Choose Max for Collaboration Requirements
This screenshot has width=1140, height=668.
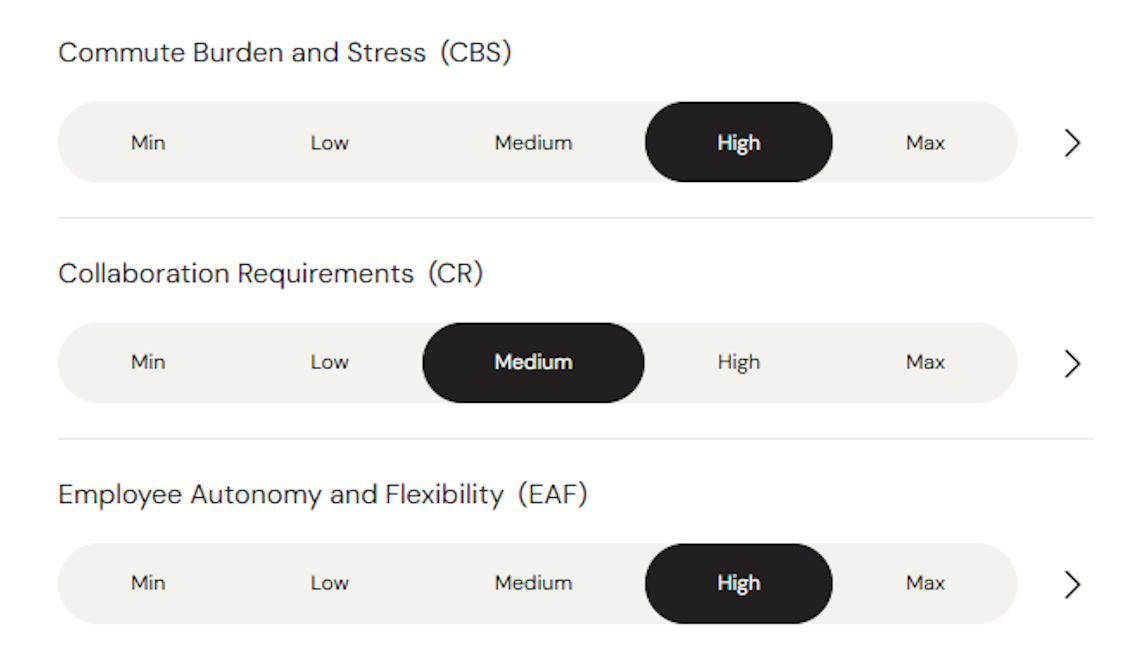(925, 363)
